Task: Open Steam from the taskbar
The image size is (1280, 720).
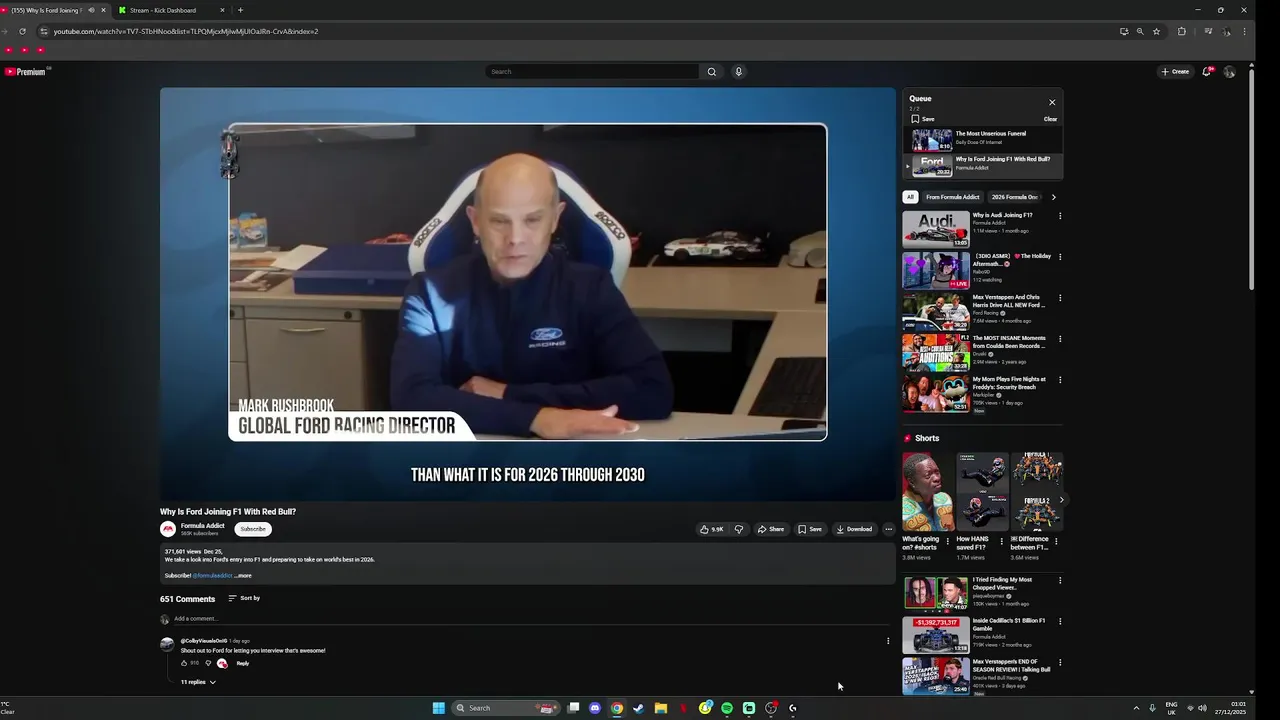Action: (x=639, y=708)
